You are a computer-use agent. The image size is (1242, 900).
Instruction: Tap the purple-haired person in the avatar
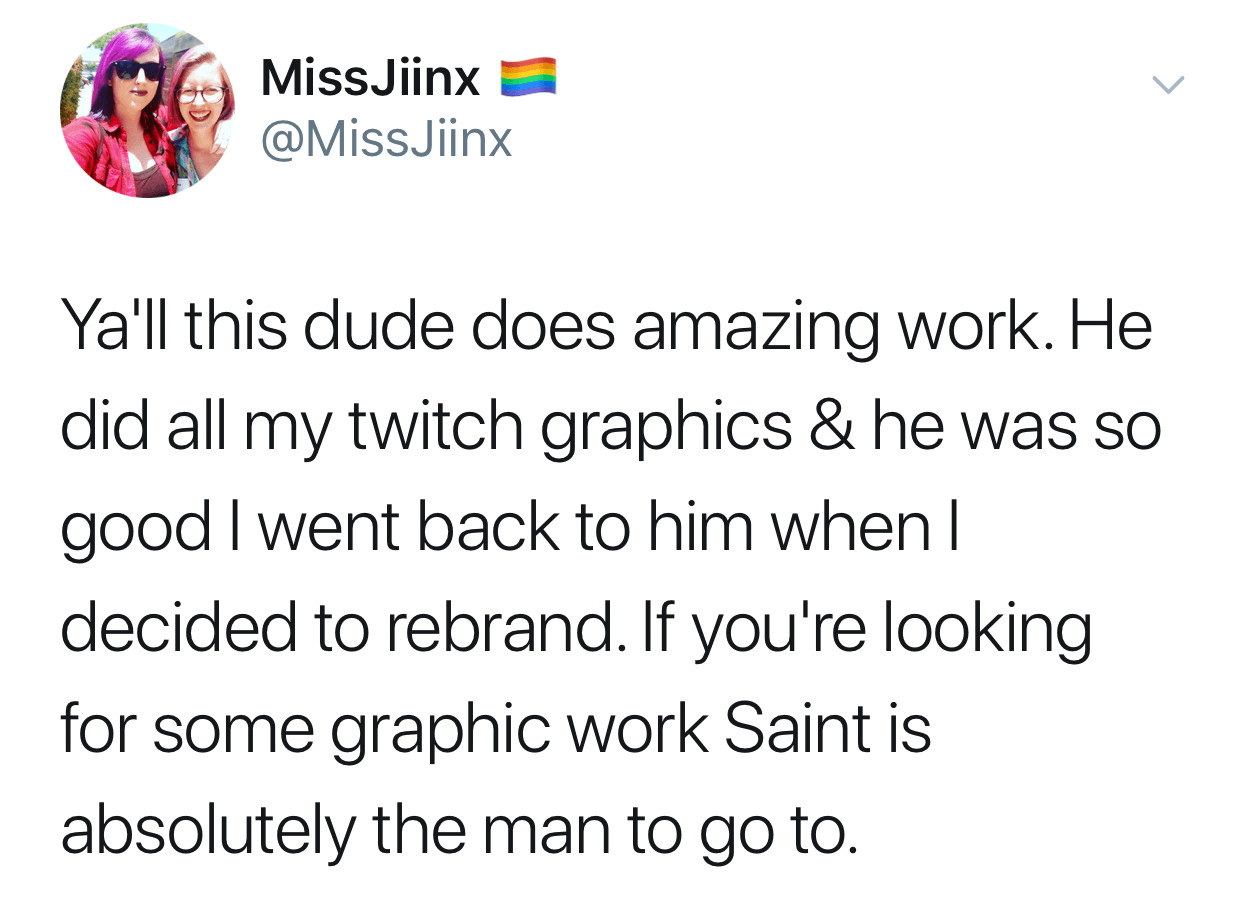pyautogui.click(x=125, y=110)
